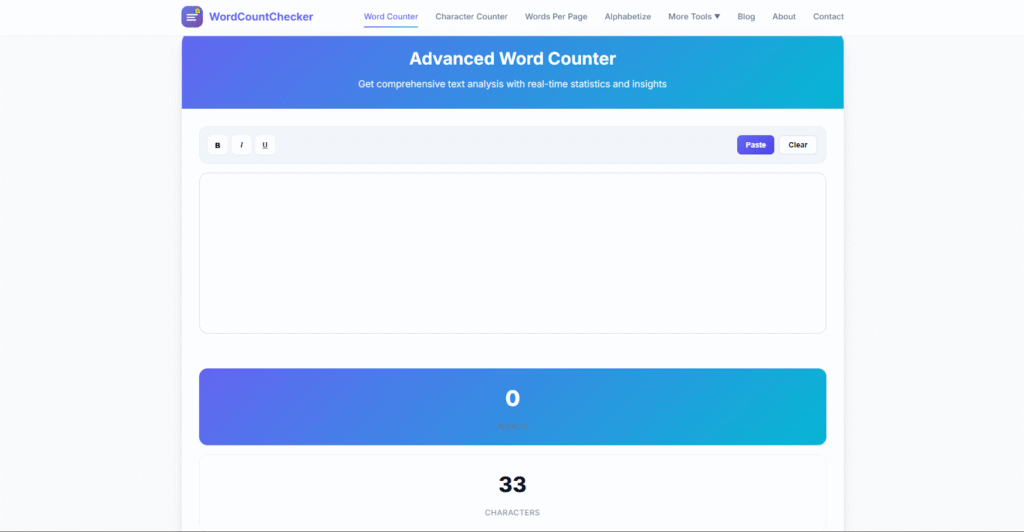
Task: Click inside the large text input area
Action: tap(512, 253)
